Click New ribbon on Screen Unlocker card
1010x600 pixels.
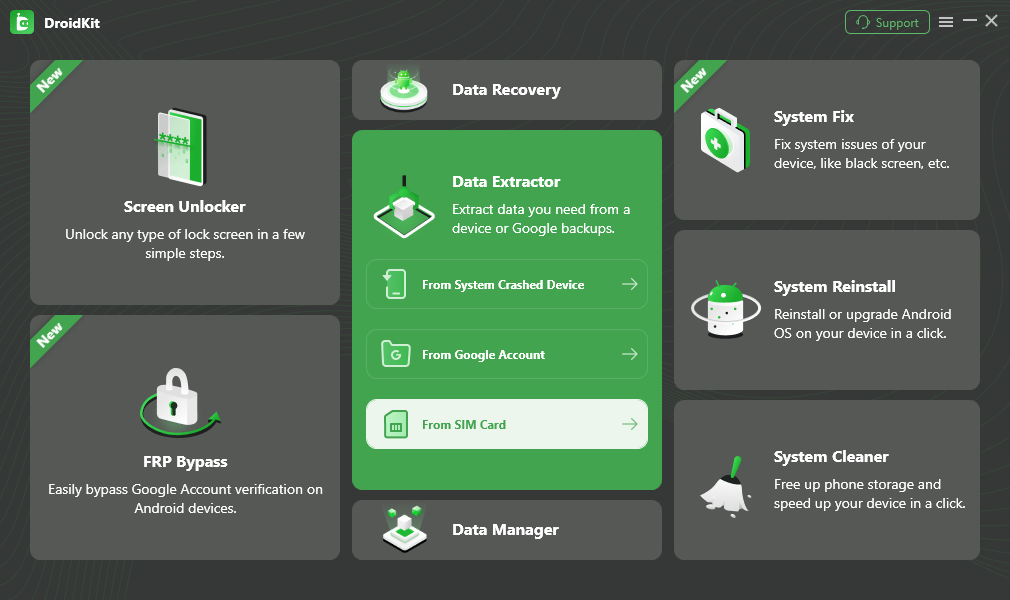pyautogui.click(x=50, y=80)
